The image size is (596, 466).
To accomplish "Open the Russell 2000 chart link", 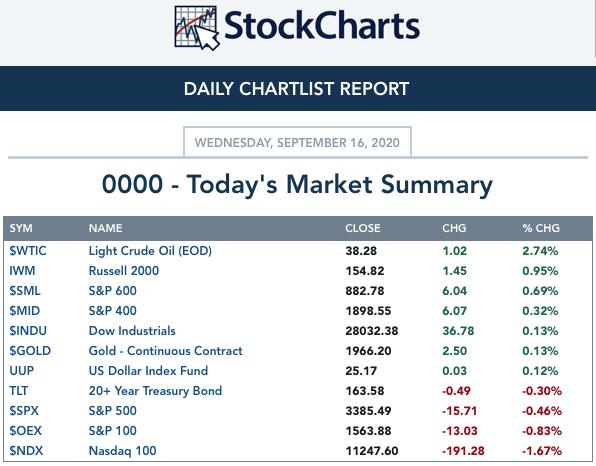I will pos(124,271).
